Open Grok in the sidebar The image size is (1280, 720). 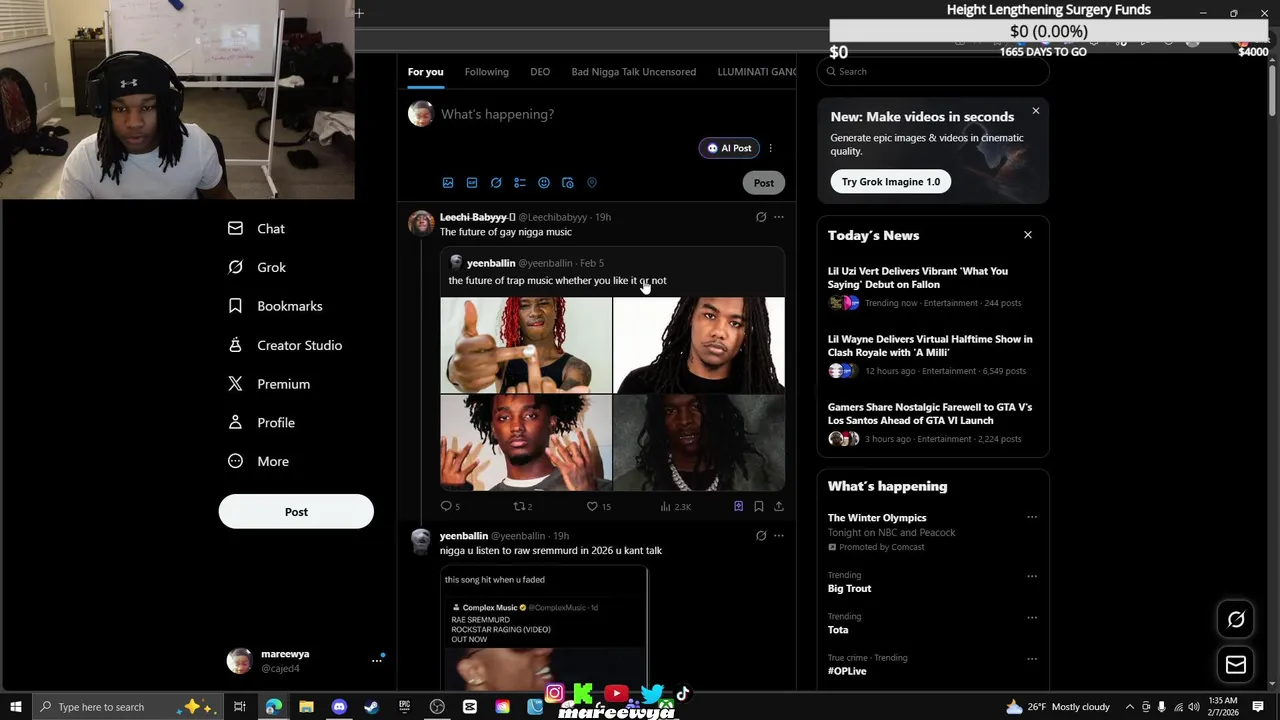pos(256,267)
